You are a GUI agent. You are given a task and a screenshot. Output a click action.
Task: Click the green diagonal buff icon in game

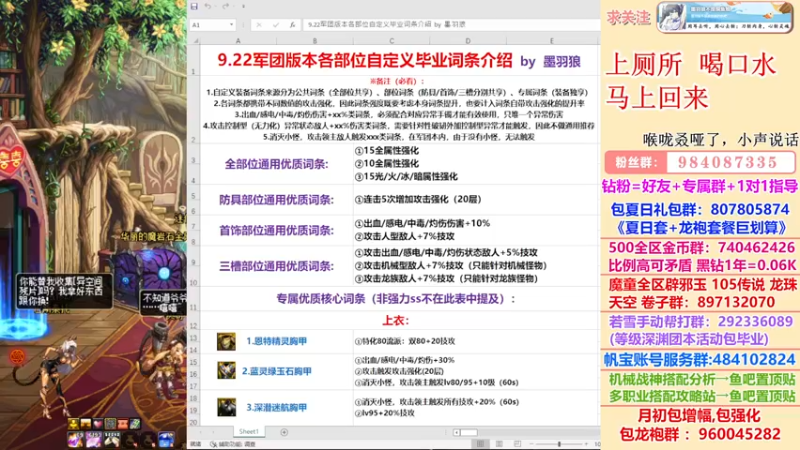[x=135, y=423]
